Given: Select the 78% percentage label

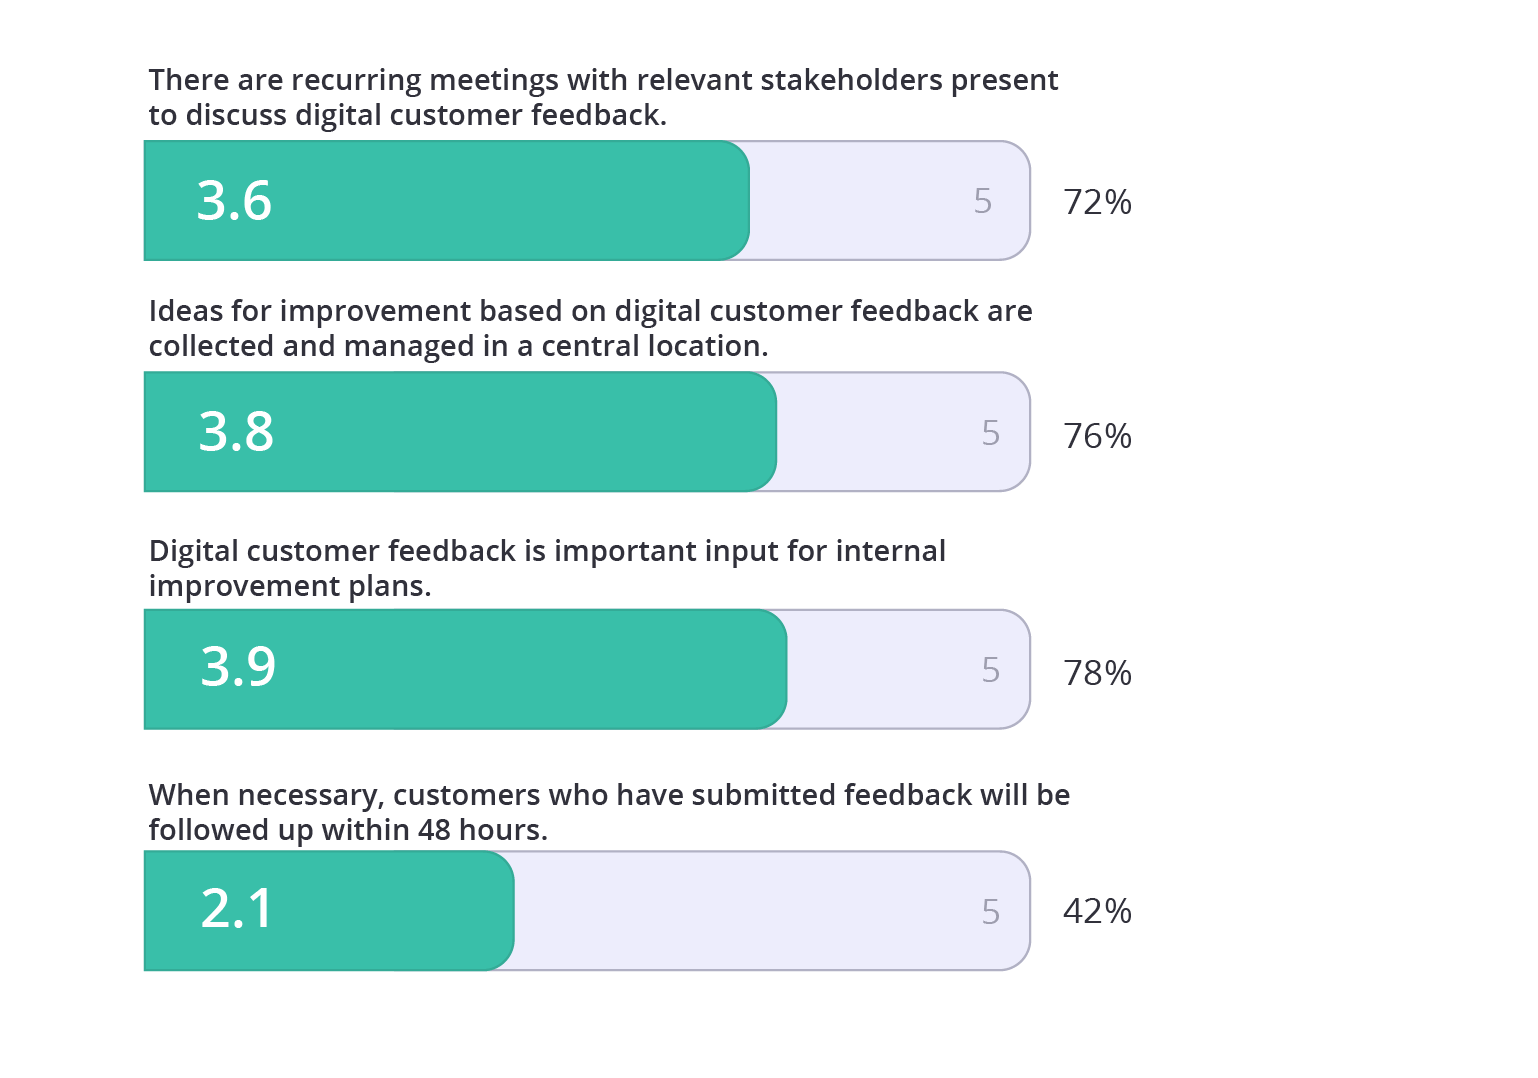Looking at the screenshot, I should tap(1097, 673).
